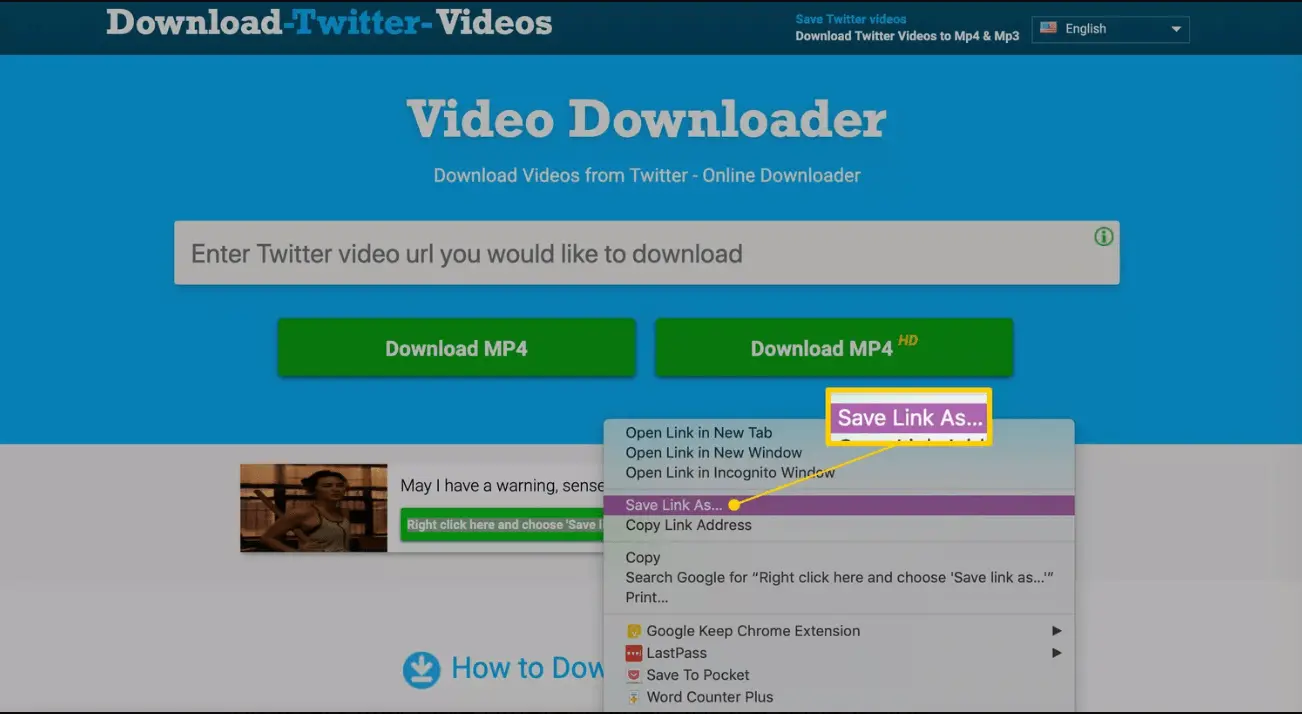Expand the Google Keep Chrome Extension submenu arrow
The width and height of the screenshot is (1302, 714).
[1056, 631]
